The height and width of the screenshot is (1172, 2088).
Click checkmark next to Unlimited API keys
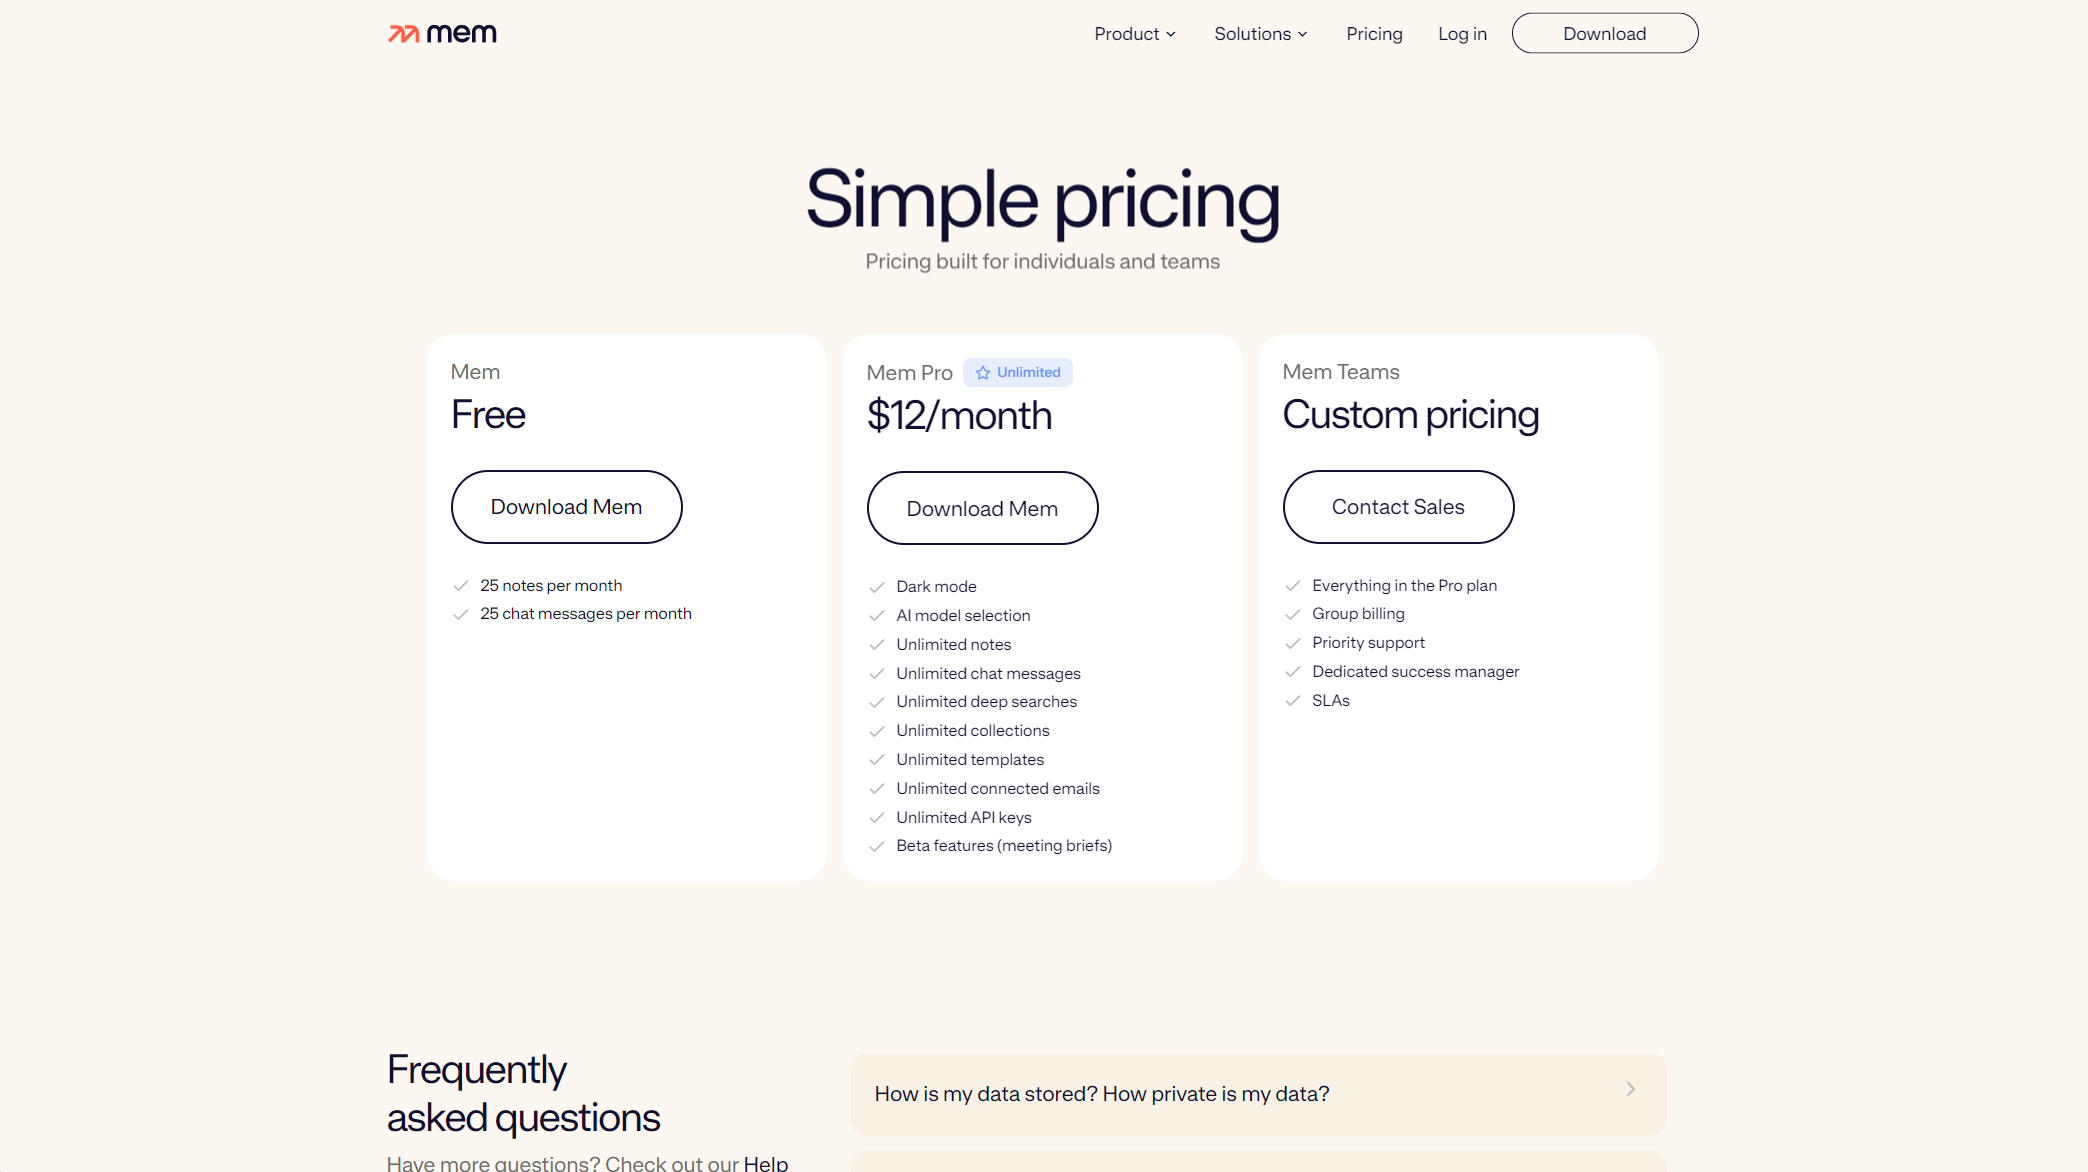tap(877, 818)
